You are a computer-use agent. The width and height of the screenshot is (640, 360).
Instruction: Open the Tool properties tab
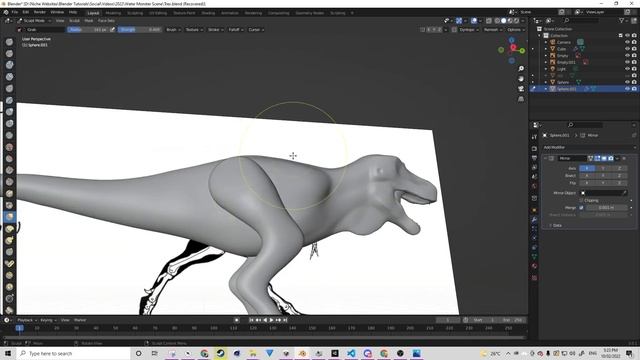(534, 137)
